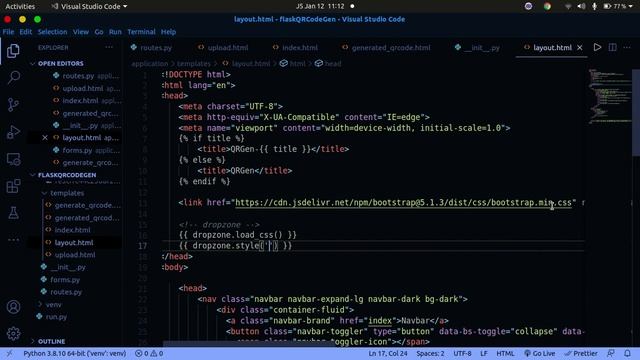Open the Manage gear settings icon
The height and width of the screenshot is (360, 640).
click(13, 333)
